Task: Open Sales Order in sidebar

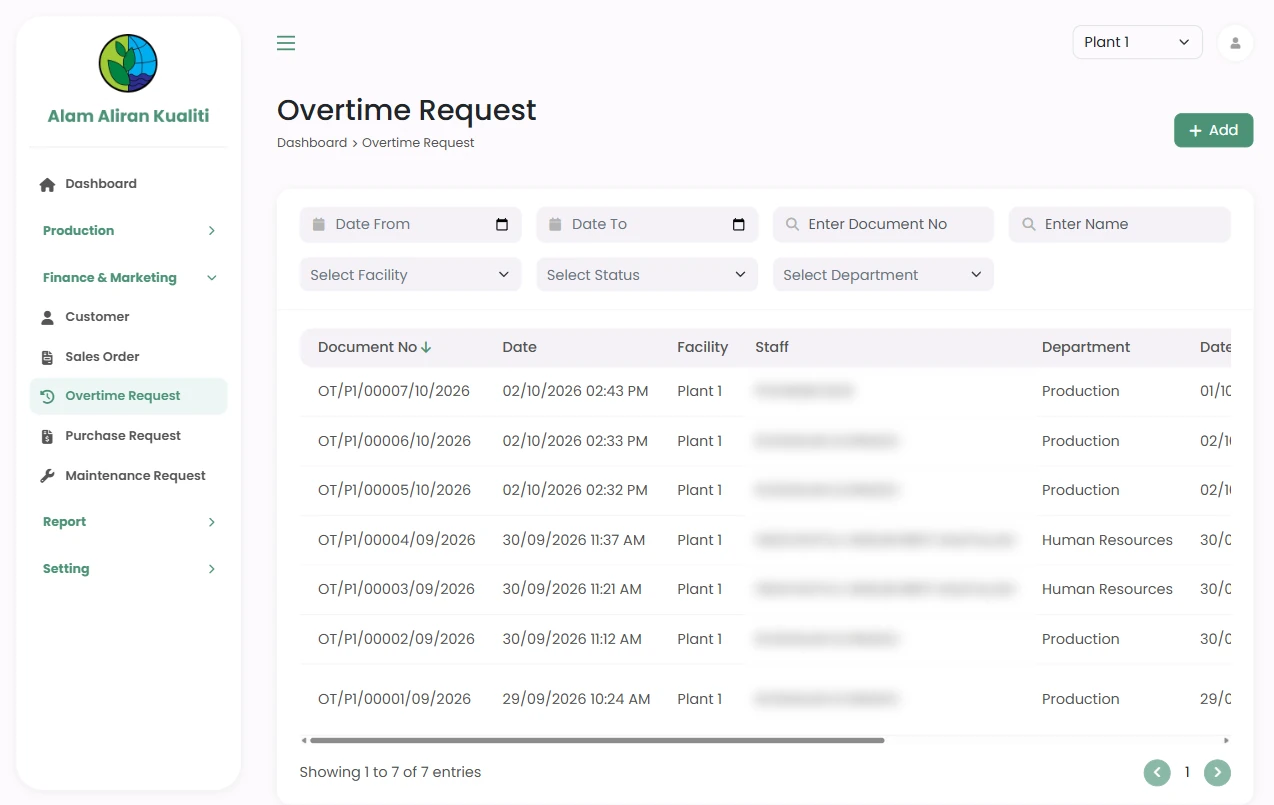Action: (128, 357)
